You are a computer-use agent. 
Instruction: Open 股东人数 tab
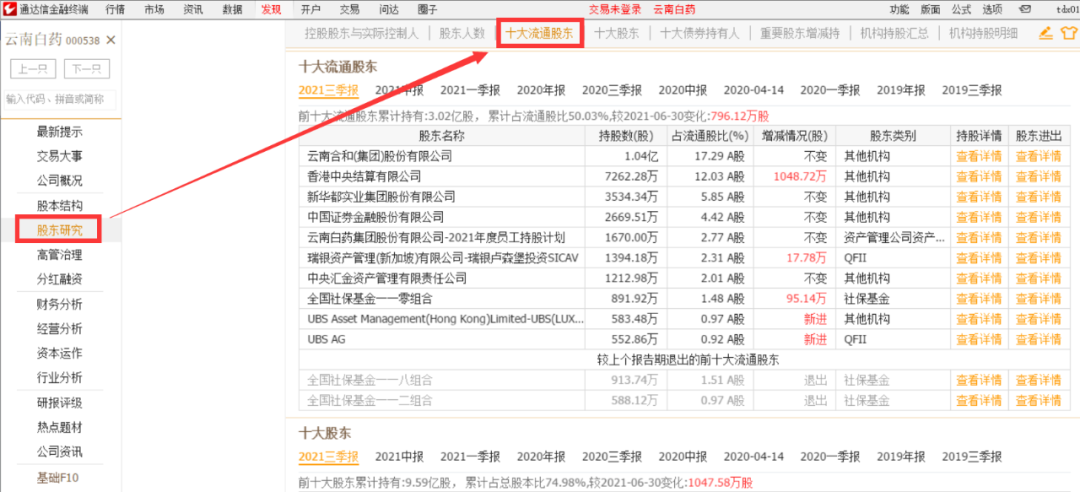(x=462, y=33)
